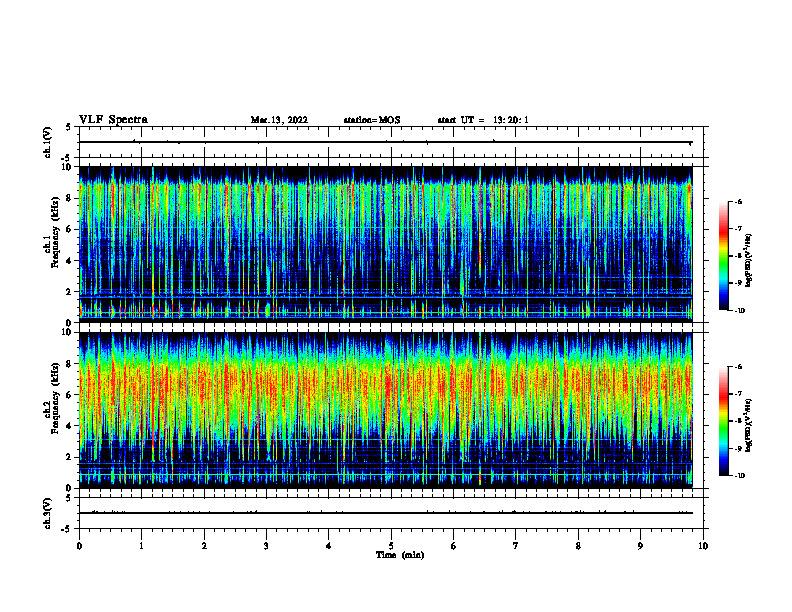Click the ch.1 frequency axis "2" tick label

tap(70, 292)
